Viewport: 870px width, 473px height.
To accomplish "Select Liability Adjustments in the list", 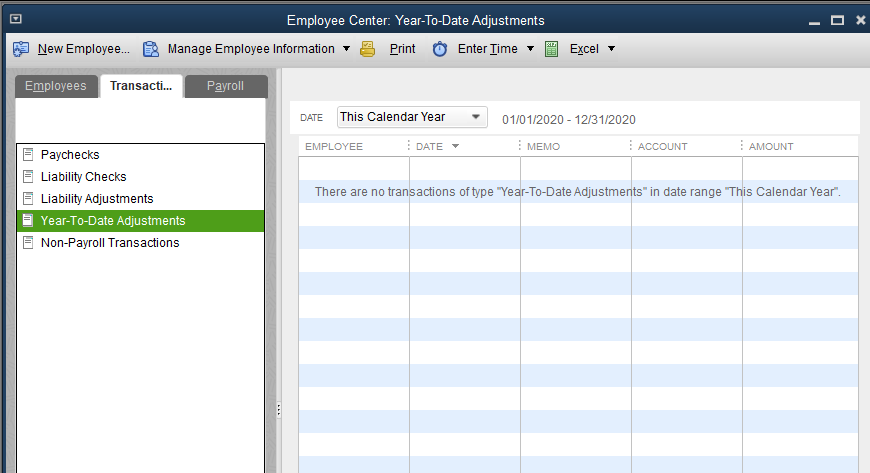I will (141, 199).
